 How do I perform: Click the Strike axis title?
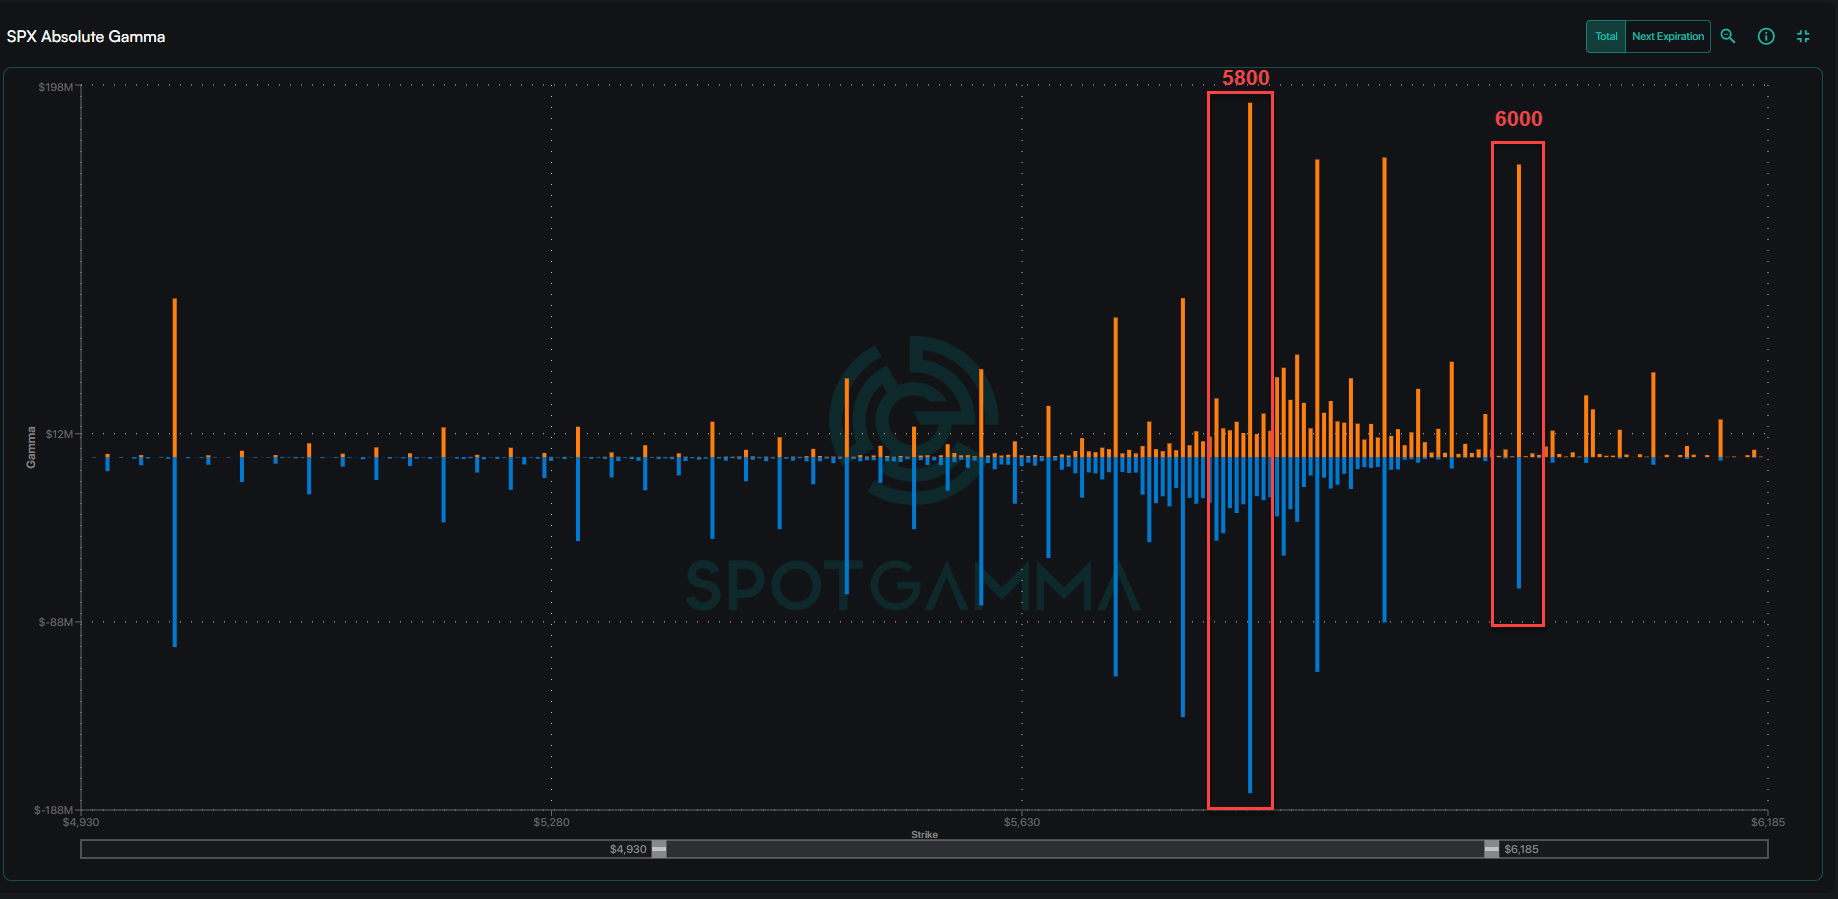(x=925, y=834)
